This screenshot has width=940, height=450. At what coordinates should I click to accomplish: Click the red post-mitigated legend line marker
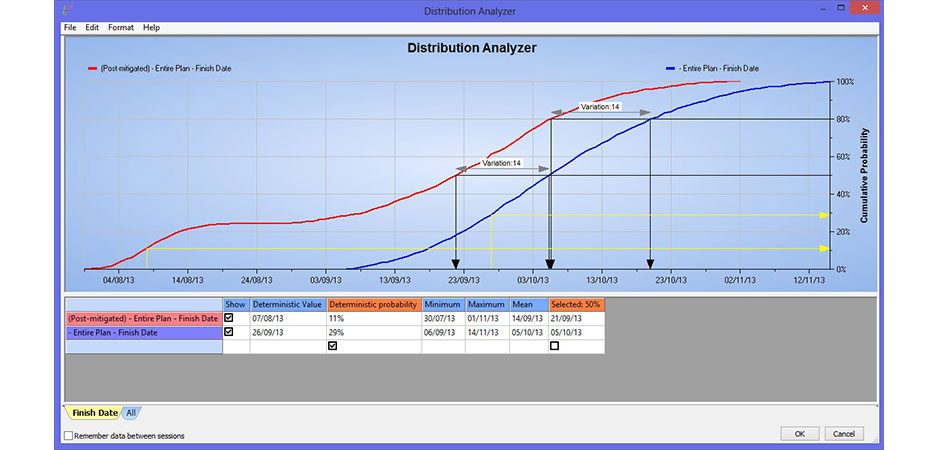tap(93, 69)
